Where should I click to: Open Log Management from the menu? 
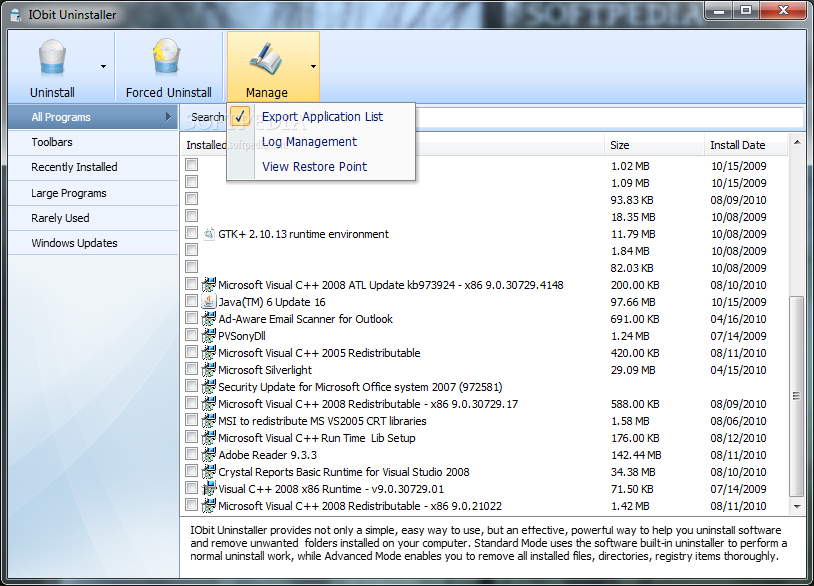[x=309, y=142]
